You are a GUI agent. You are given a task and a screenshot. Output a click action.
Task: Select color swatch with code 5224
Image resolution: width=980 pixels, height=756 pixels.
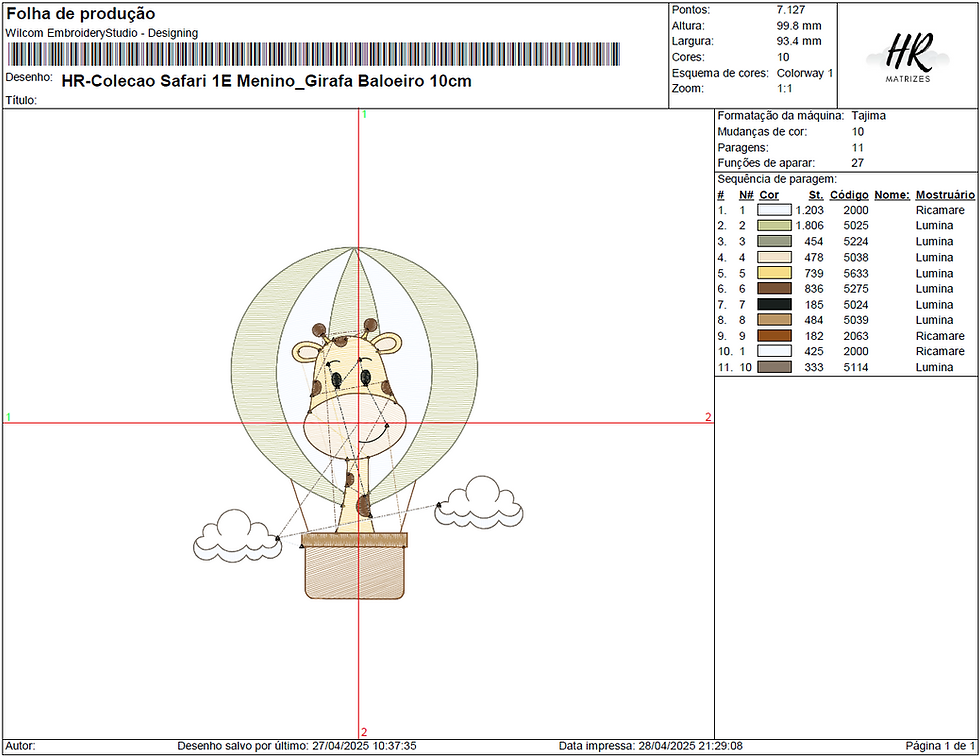pos(774,241)
